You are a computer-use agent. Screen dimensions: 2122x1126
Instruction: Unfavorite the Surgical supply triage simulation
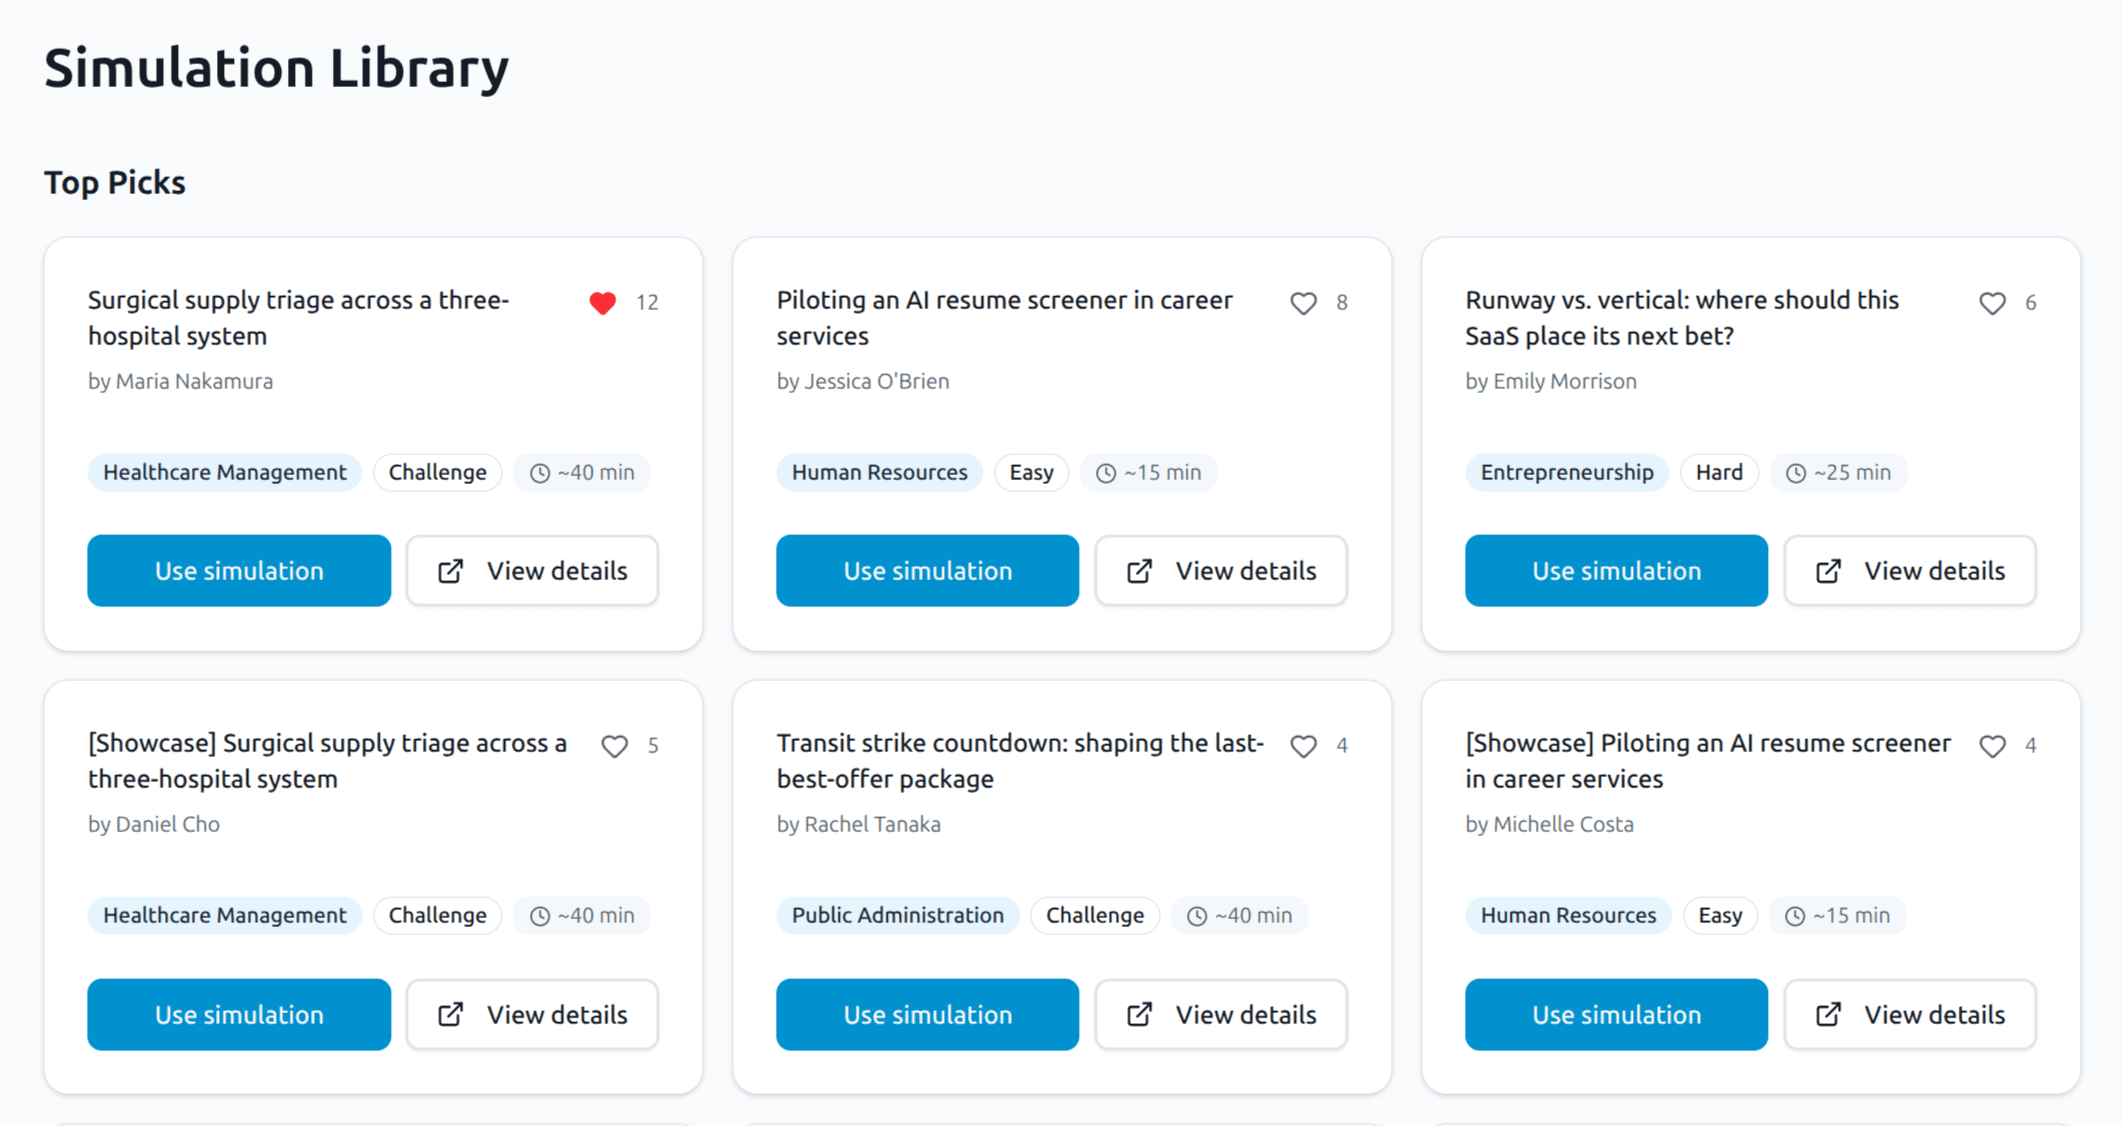point(603,302)
